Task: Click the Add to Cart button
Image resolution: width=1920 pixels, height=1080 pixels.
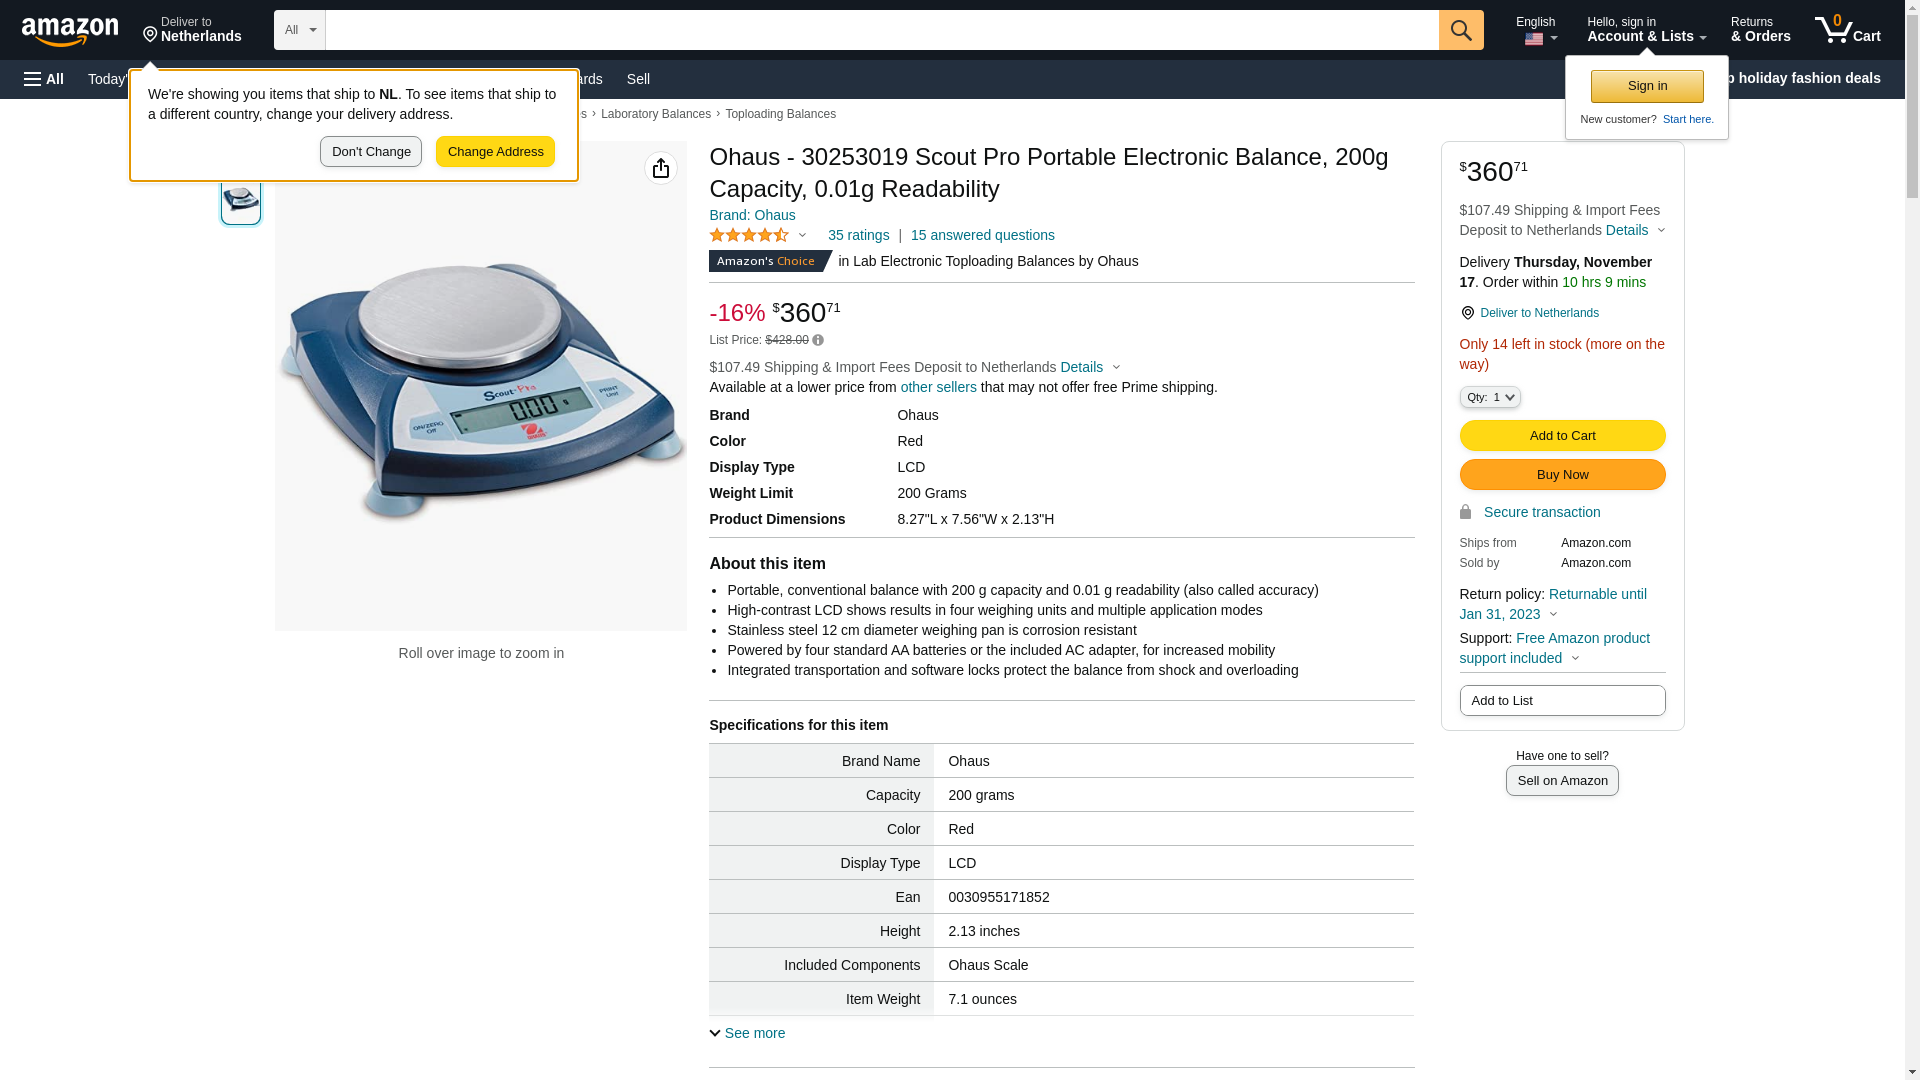Action: point(1562,436)
